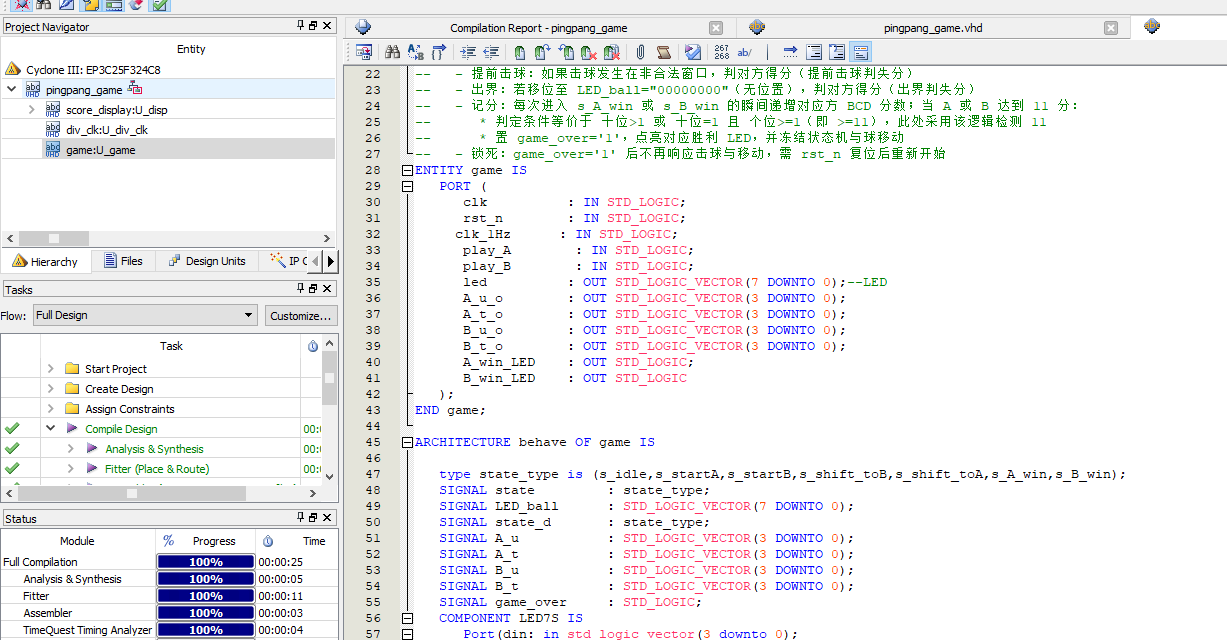Click the ab/ delimiter matching icon
The height and width of the screenshot is (640, 1227).
[745, 52]
